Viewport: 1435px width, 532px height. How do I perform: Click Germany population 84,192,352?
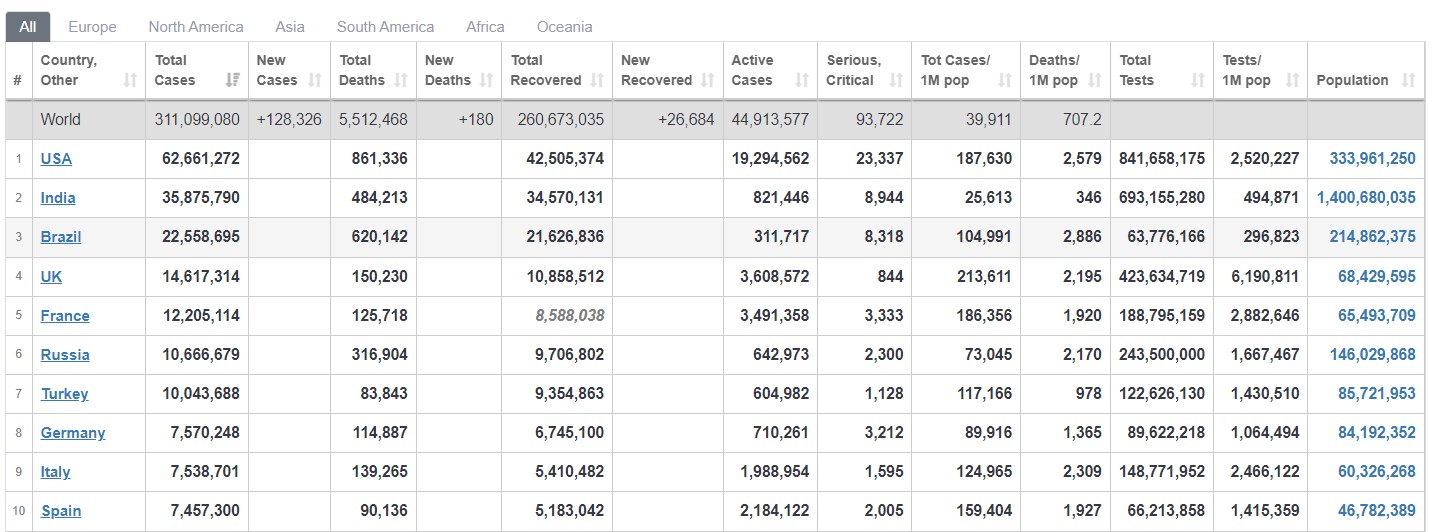(1377, 432)
